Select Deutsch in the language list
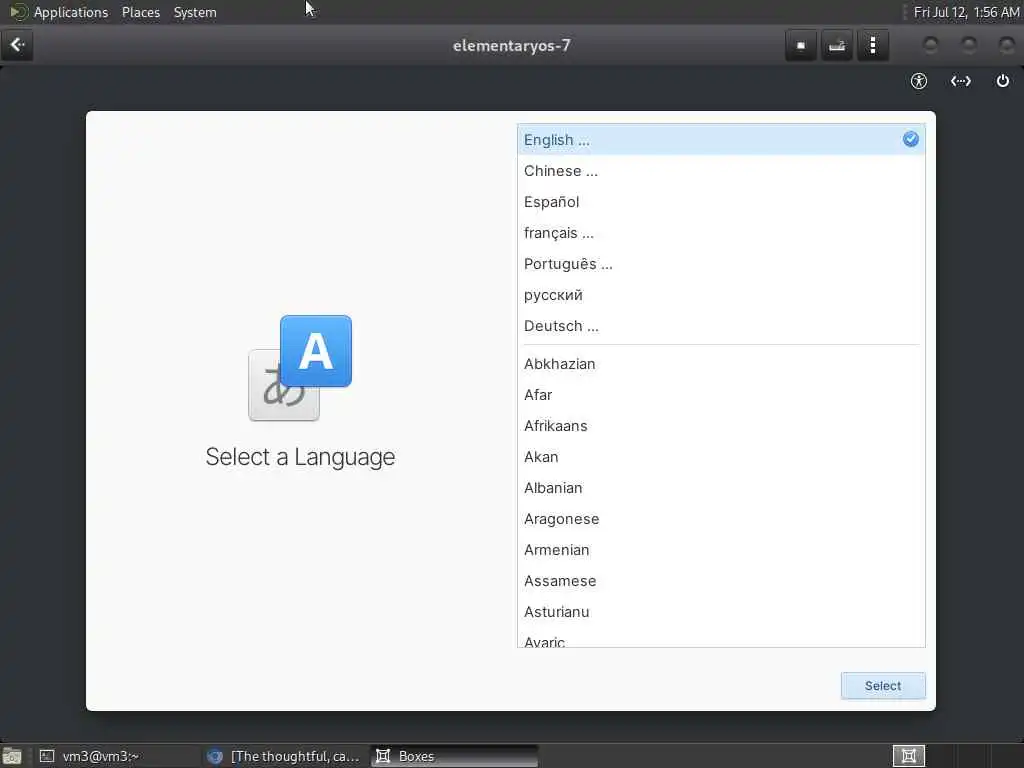The width and height of the screenshot is (1024, 768). click(721, 326)
